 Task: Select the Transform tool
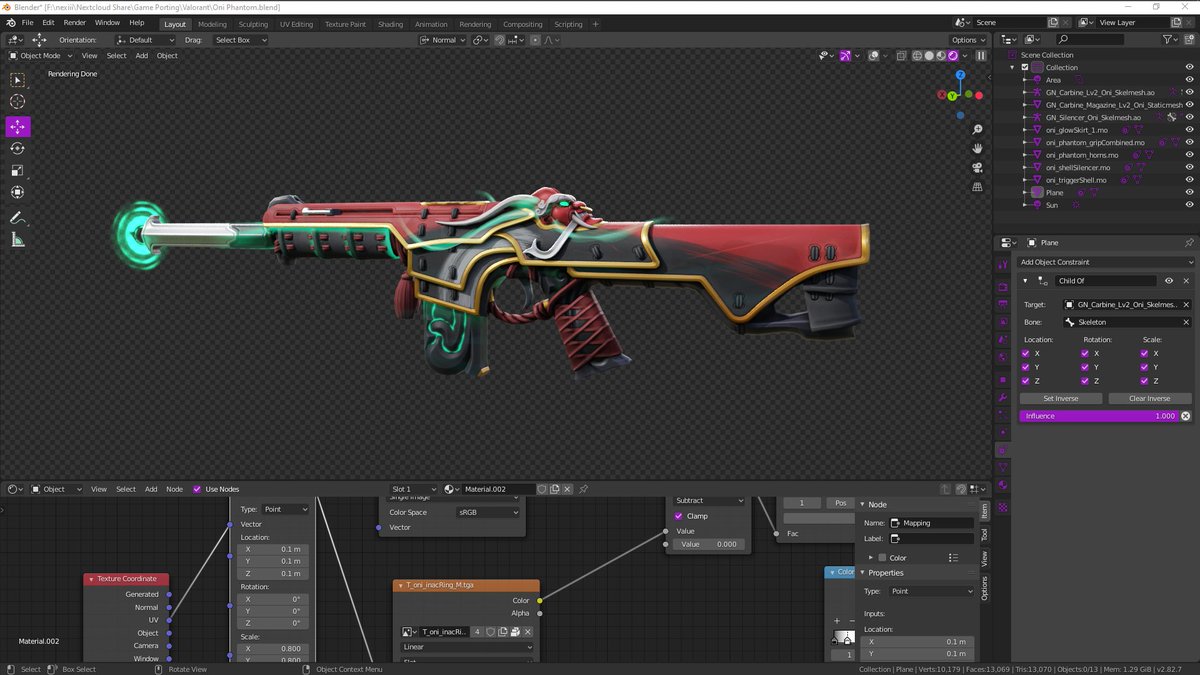point(17,192)
